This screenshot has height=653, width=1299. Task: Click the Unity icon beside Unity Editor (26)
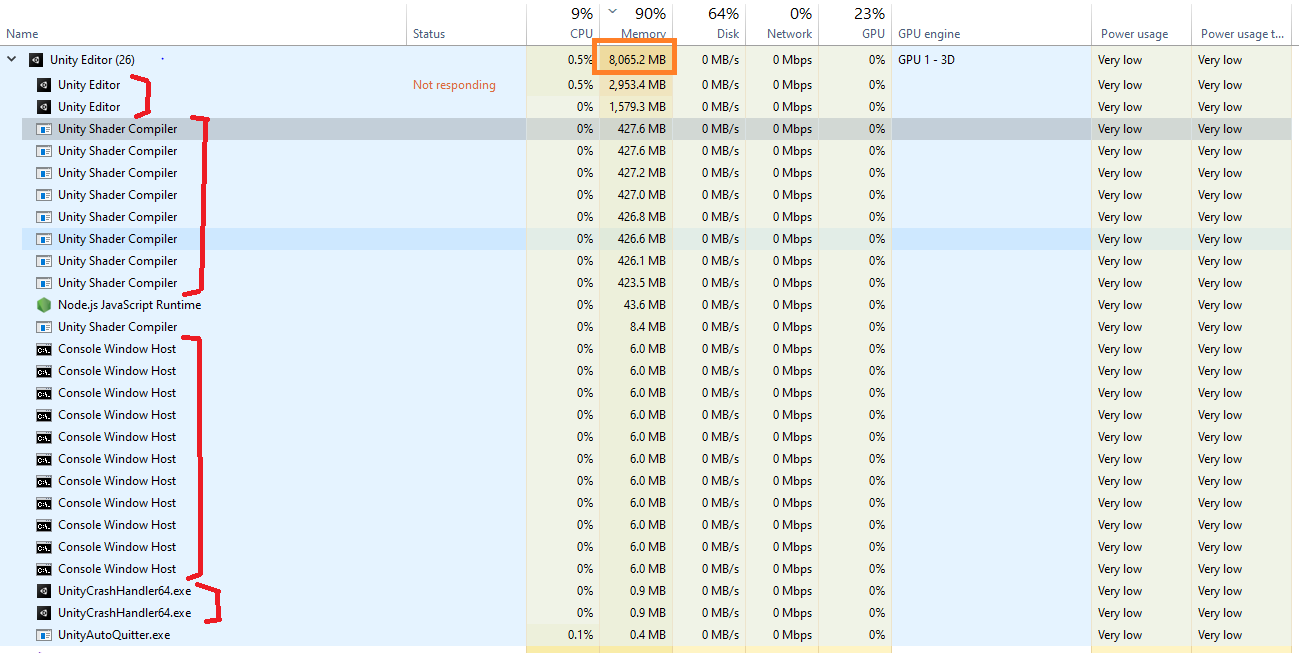(x=36, y=60)
